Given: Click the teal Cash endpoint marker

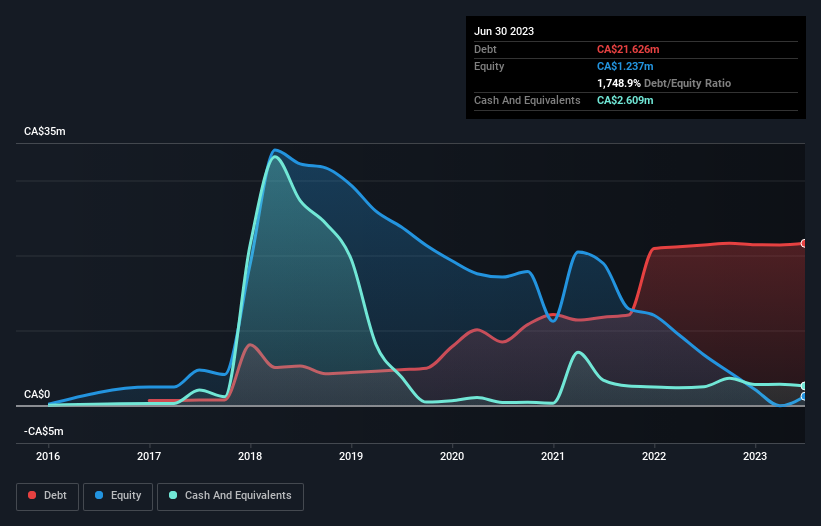Looking at the screenshot, I should pyautogui.click(x=803, y=386).
